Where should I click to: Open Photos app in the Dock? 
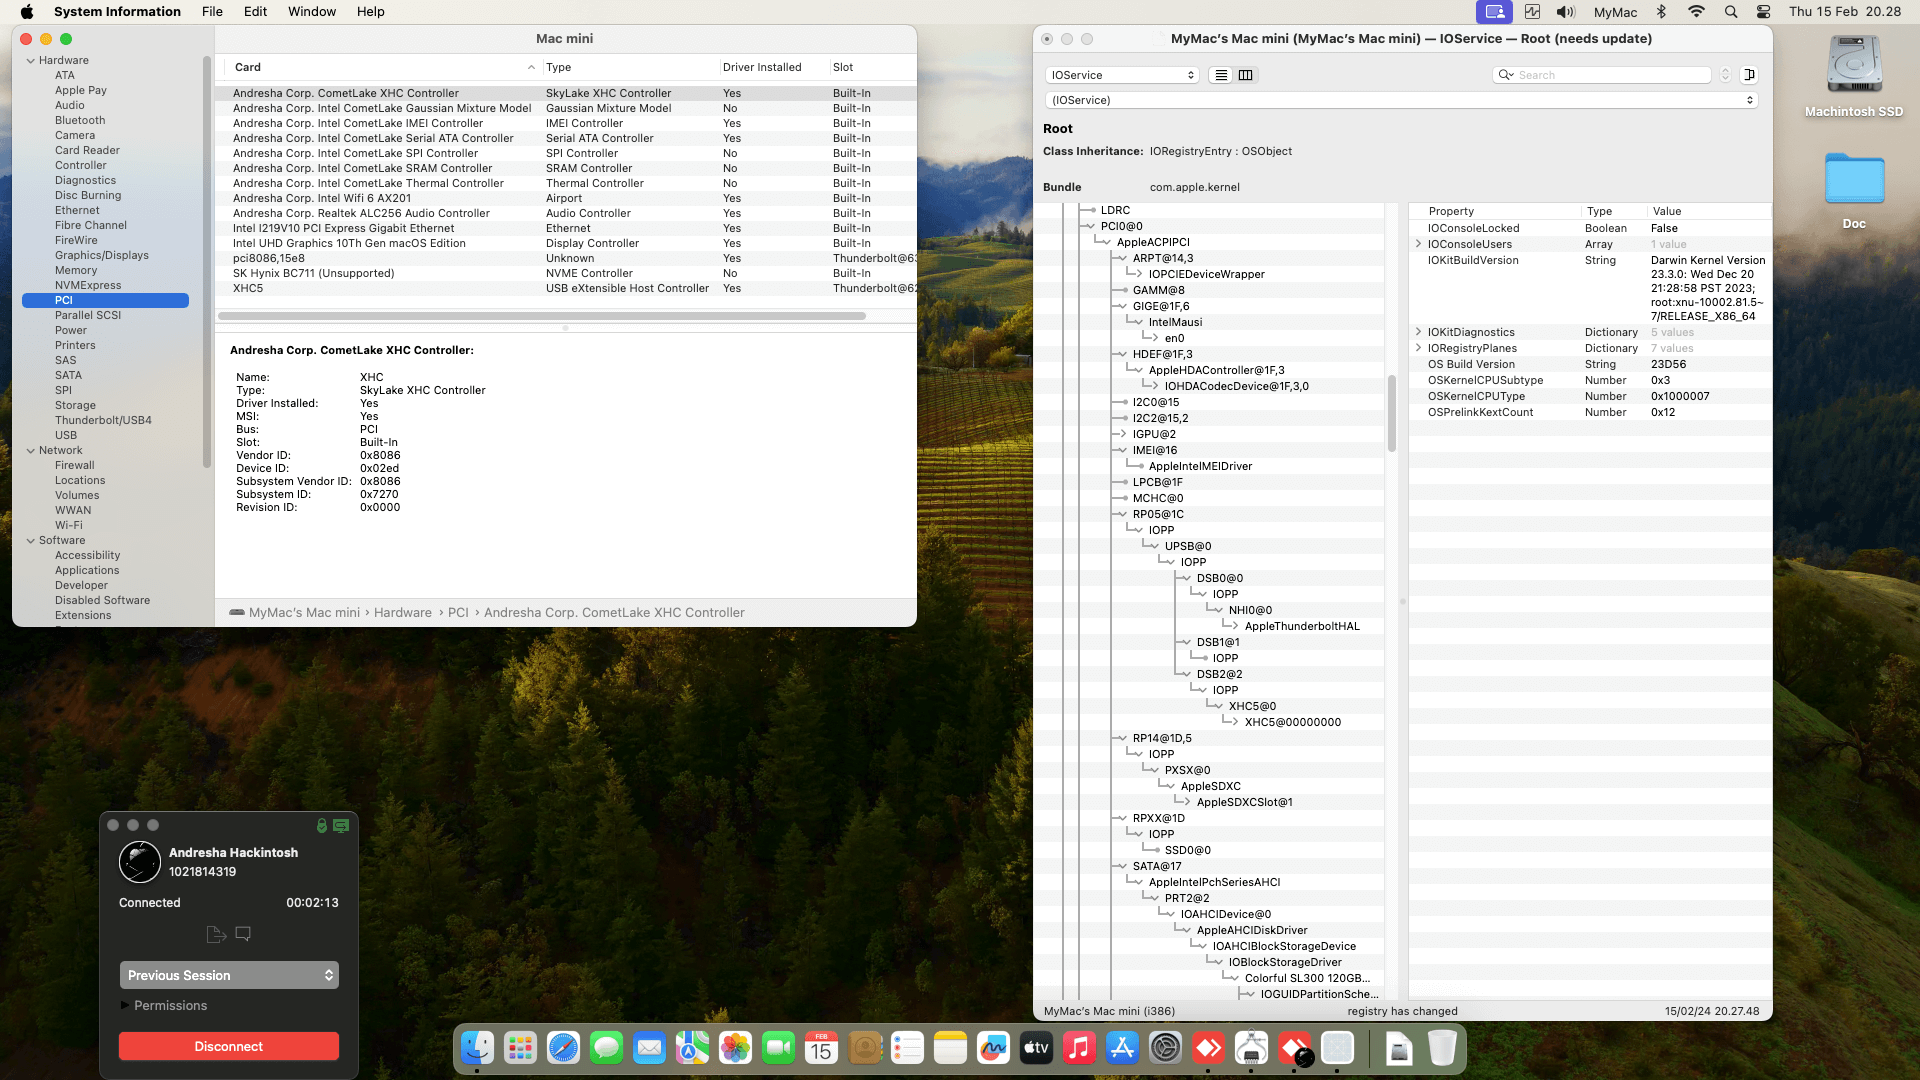(735, 1048)
